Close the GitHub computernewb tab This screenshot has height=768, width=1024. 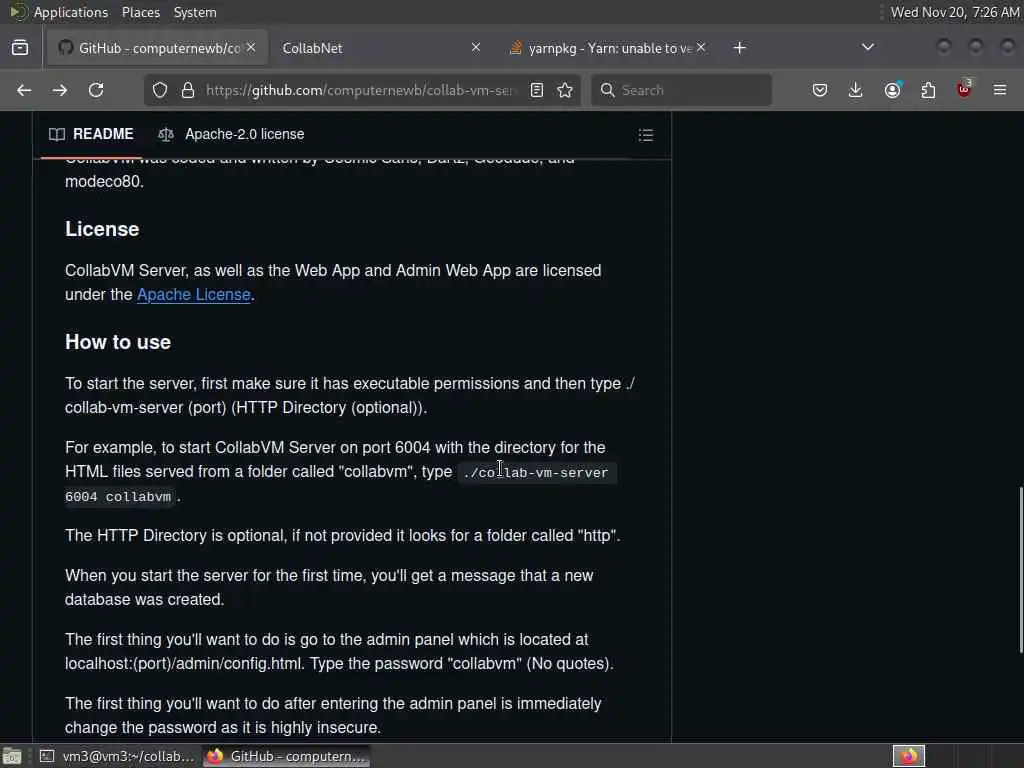(x=251, y=48)
